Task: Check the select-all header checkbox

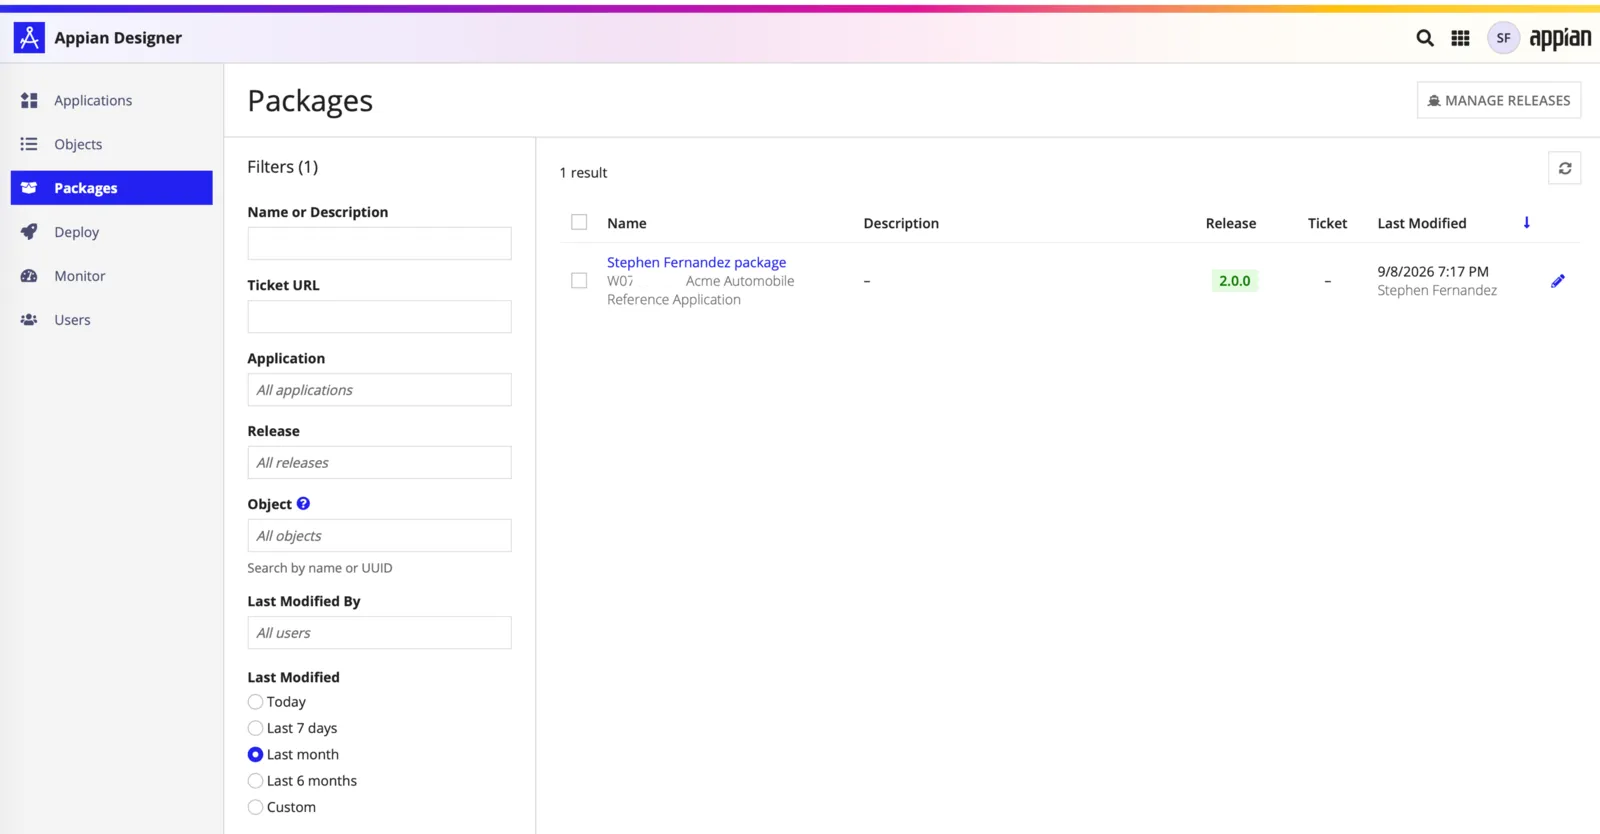Action: [x=579, y=222]
